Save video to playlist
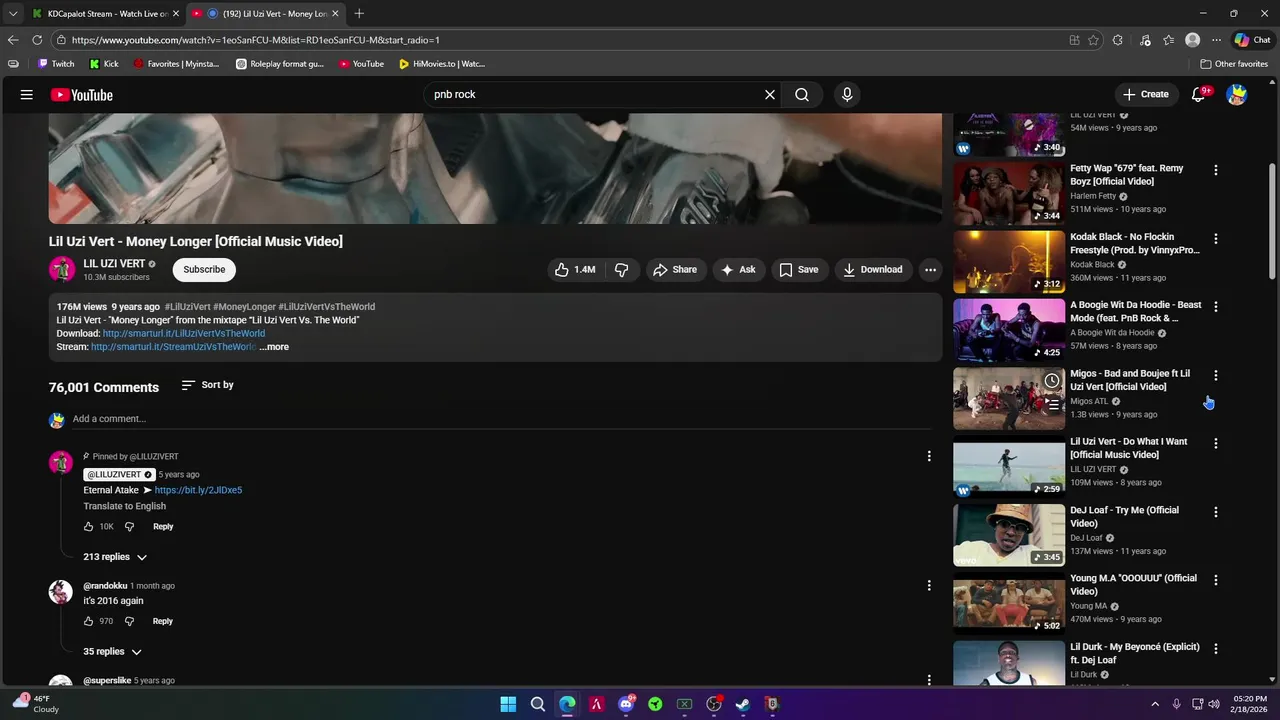 click(x=799, y=270)
